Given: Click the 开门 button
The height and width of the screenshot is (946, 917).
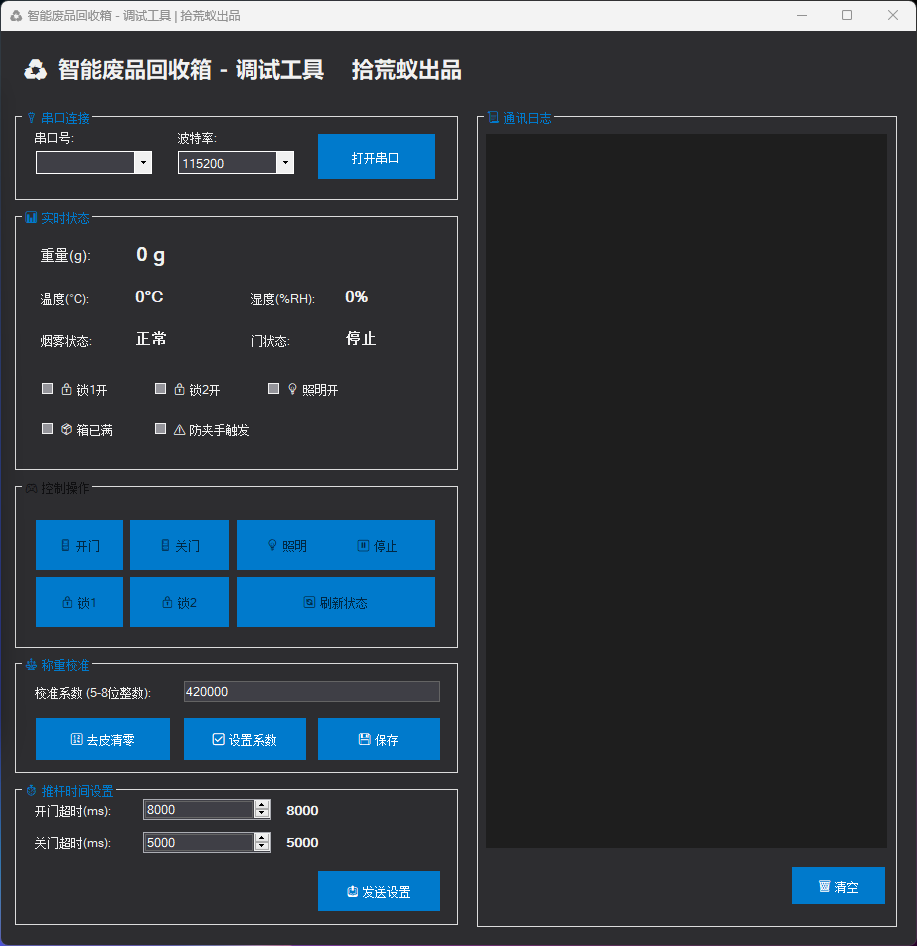Looking at the screenshot, I should pyautogui.click(x=79, y=545).
